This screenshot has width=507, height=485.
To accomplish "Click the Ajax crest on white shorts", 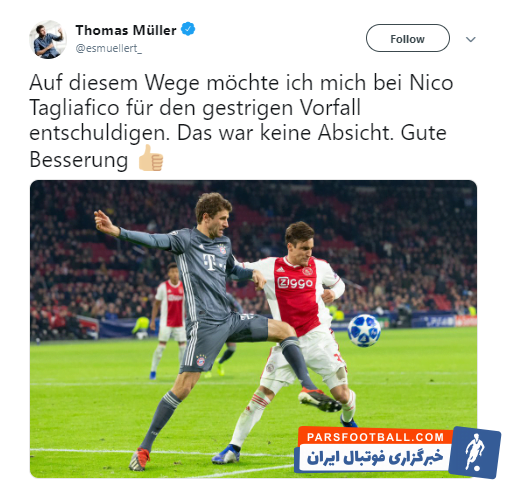I will 270,368.
